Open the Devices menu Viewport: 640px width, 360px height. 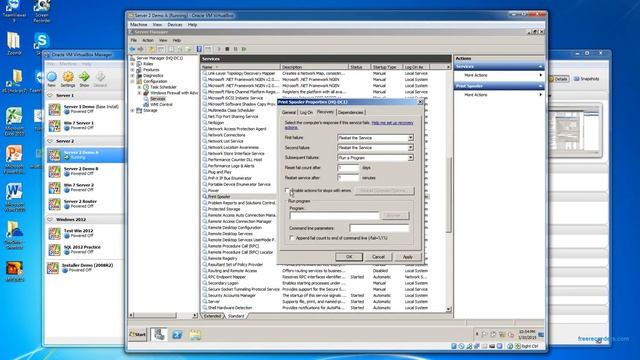point(175,24)
